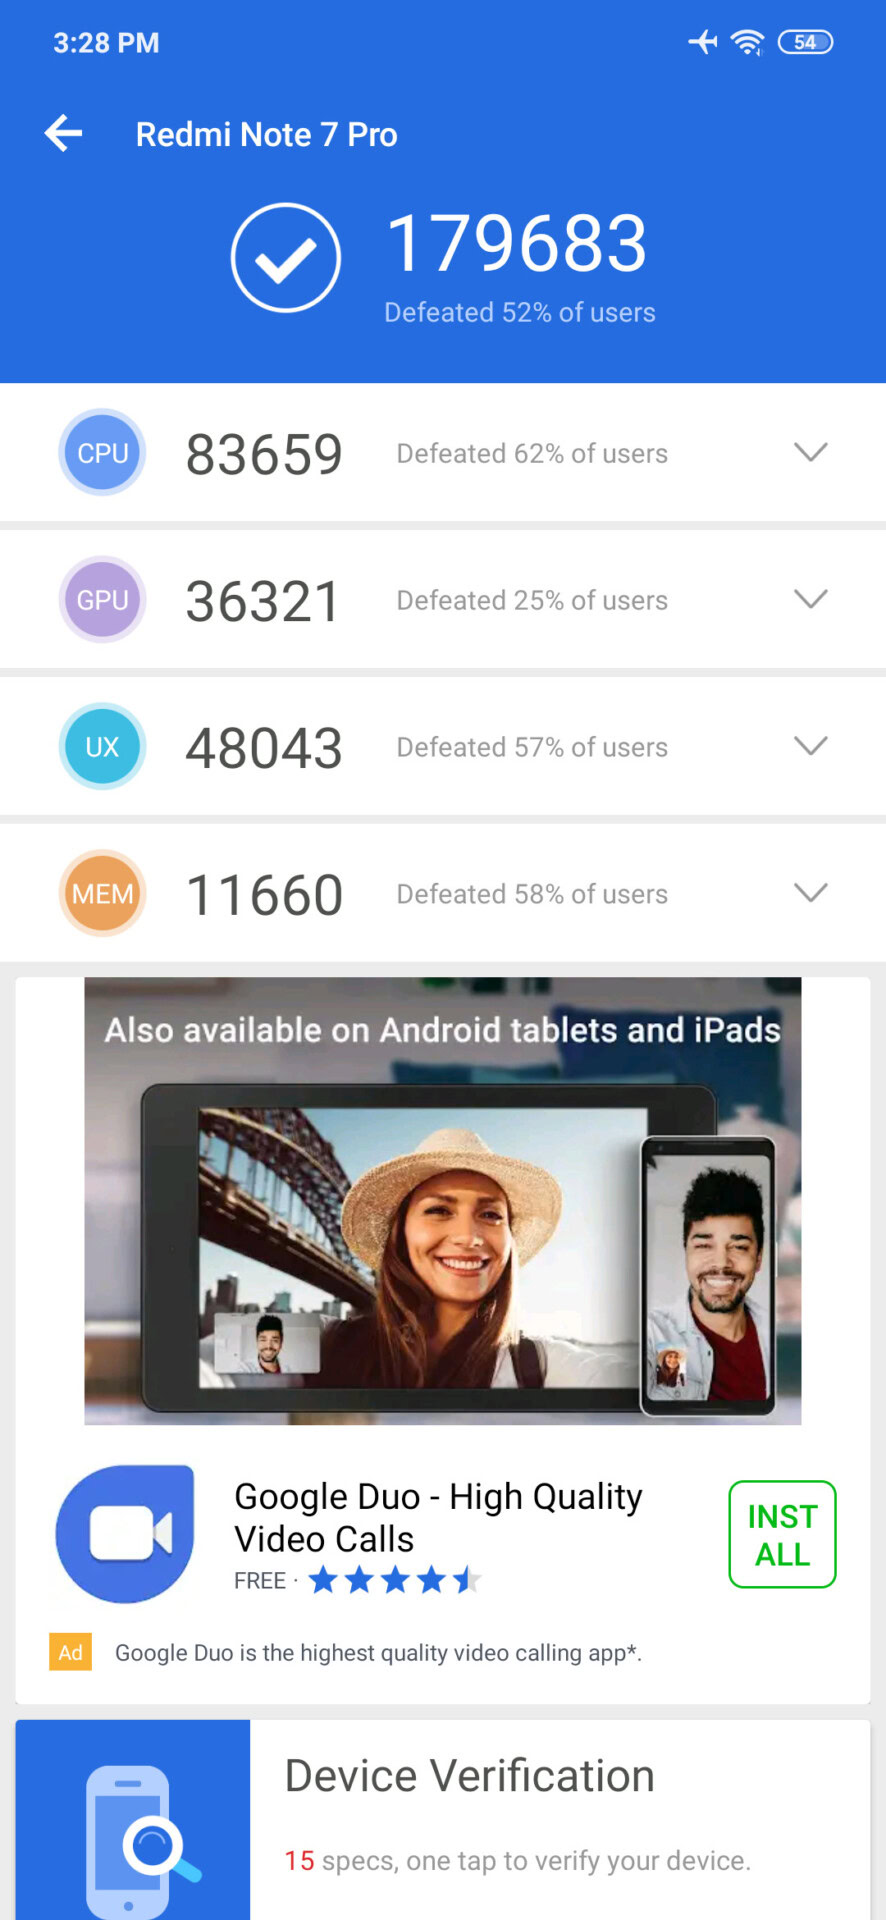Tap the teal UX circle icon

(x=103, y=747)
